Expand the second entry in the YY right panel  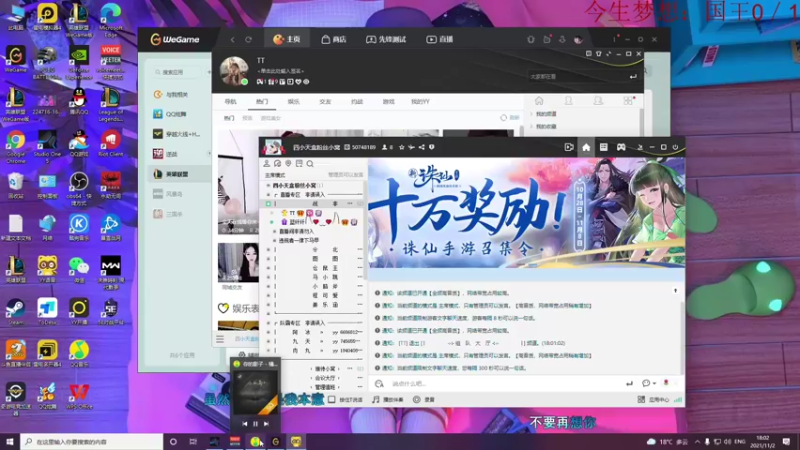pos(532,127)
